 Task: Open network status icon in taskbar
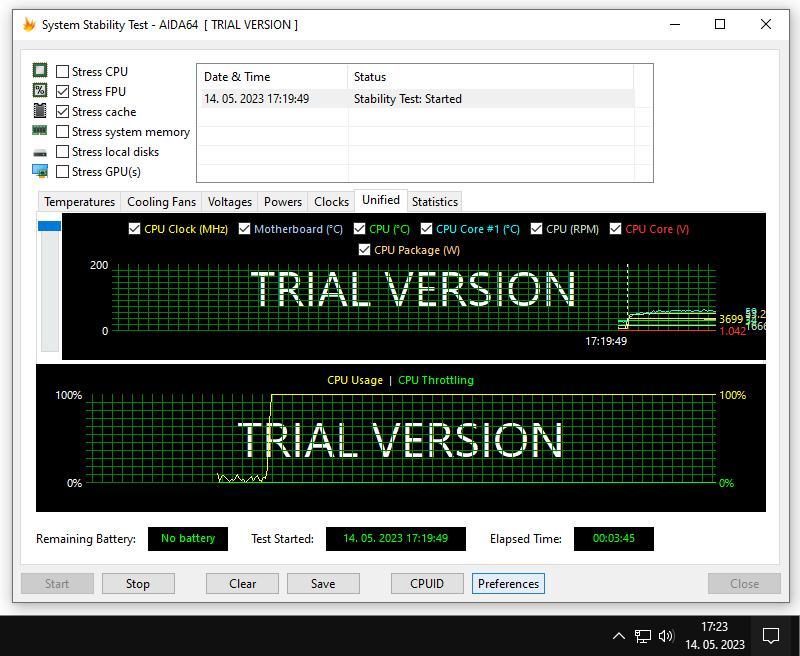coord(642,636)
